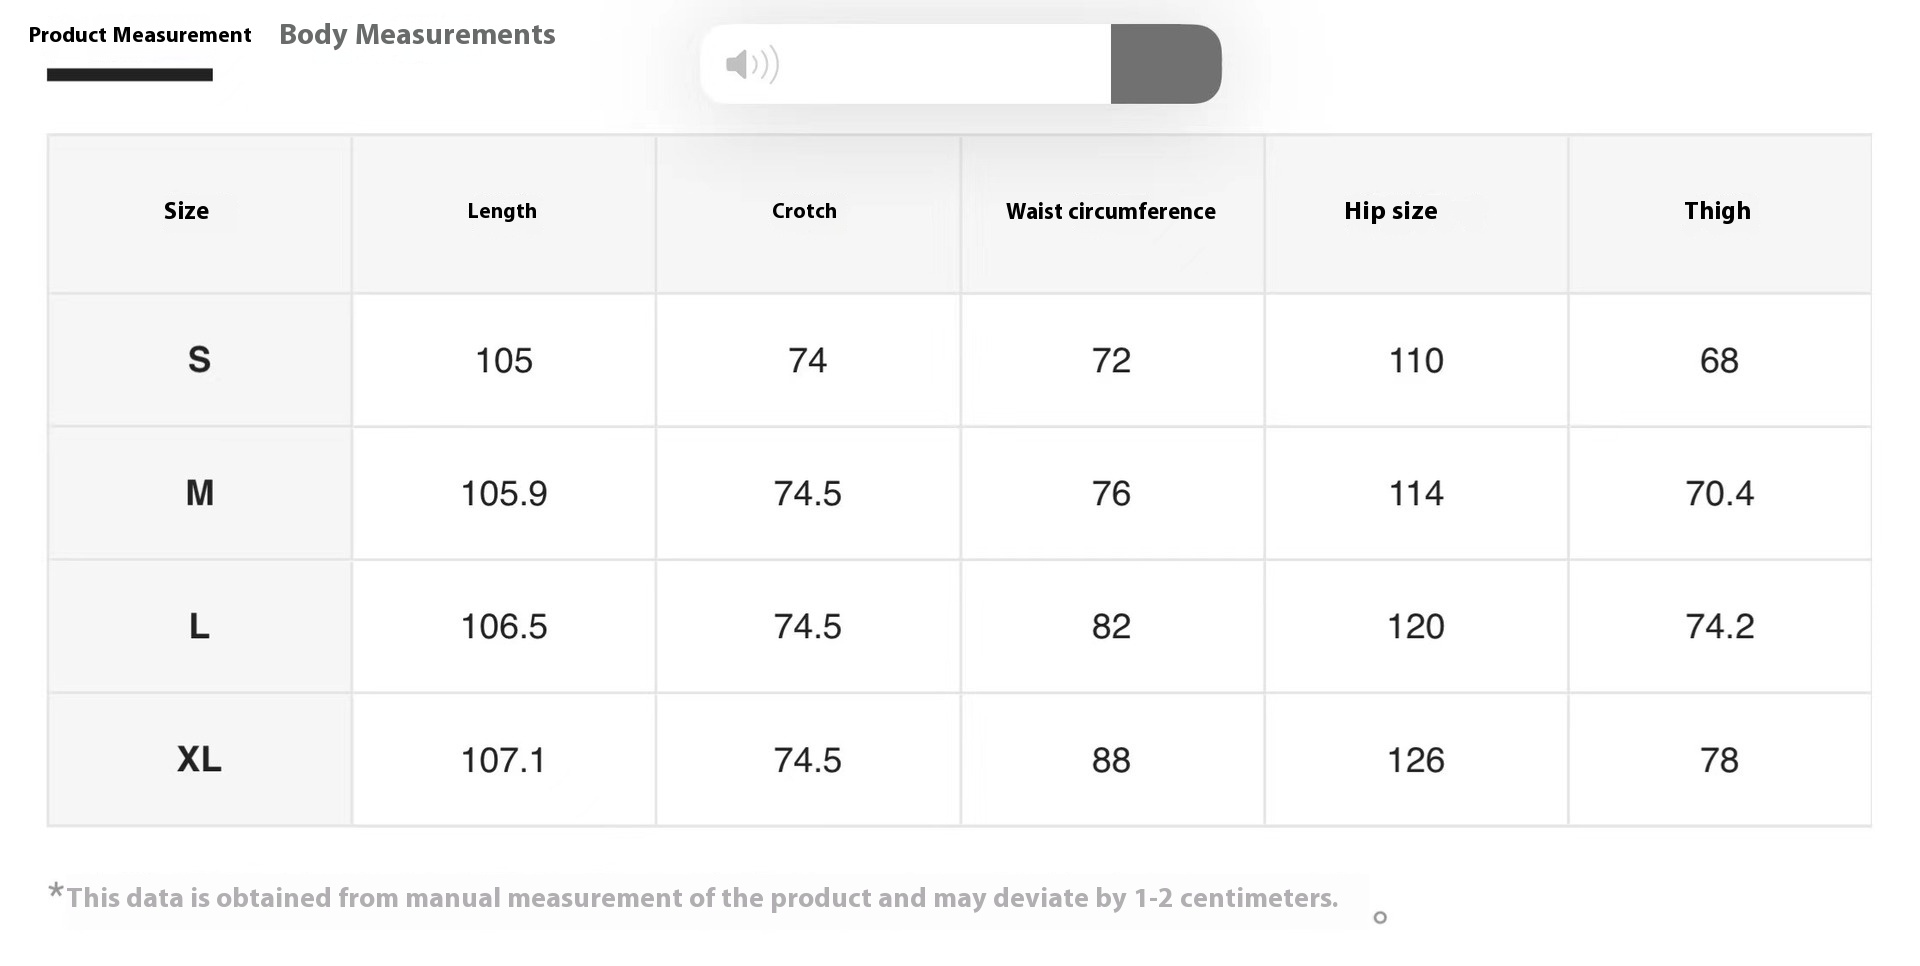Click the Waist circumference header
This screenshot has width=1920, height=966.
click(x=1111, y=211)
